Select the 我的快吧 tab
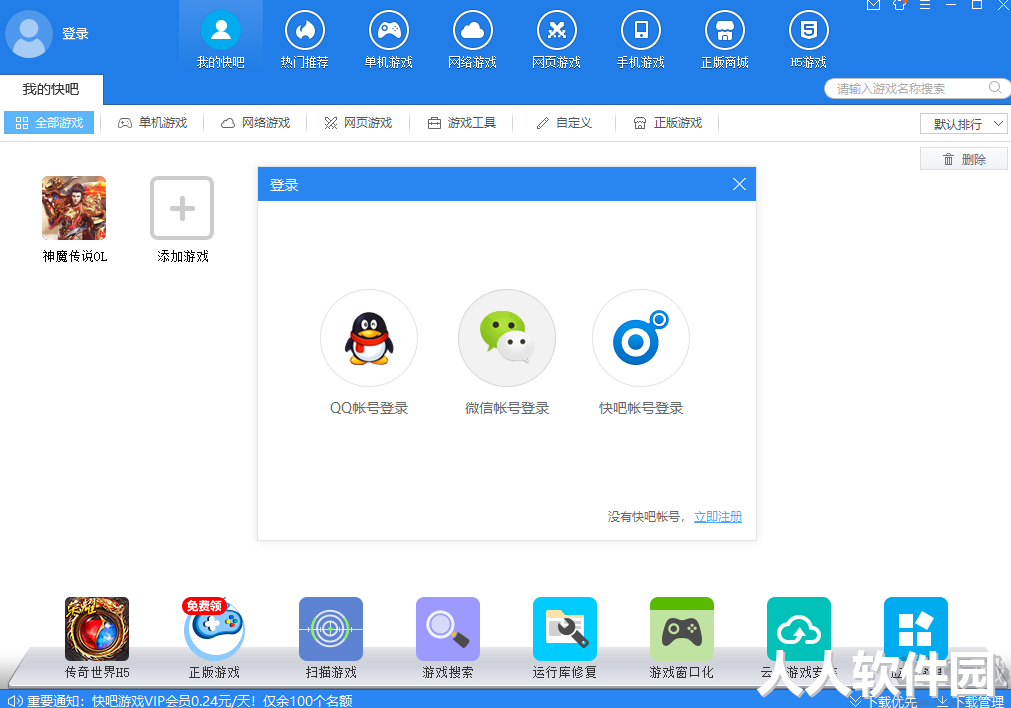This screenshot has height=708, width=1011. (51, 89)
